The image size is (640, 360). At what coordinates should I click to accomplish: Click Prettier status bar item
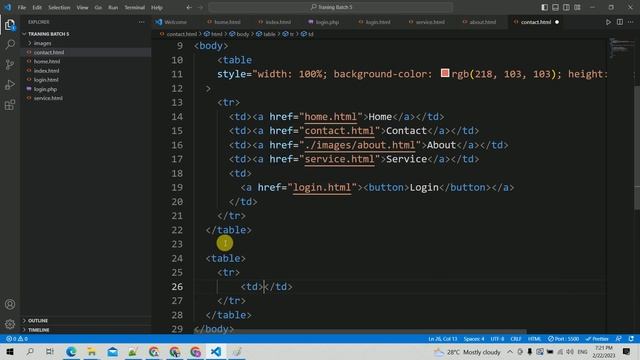point(597,339)
